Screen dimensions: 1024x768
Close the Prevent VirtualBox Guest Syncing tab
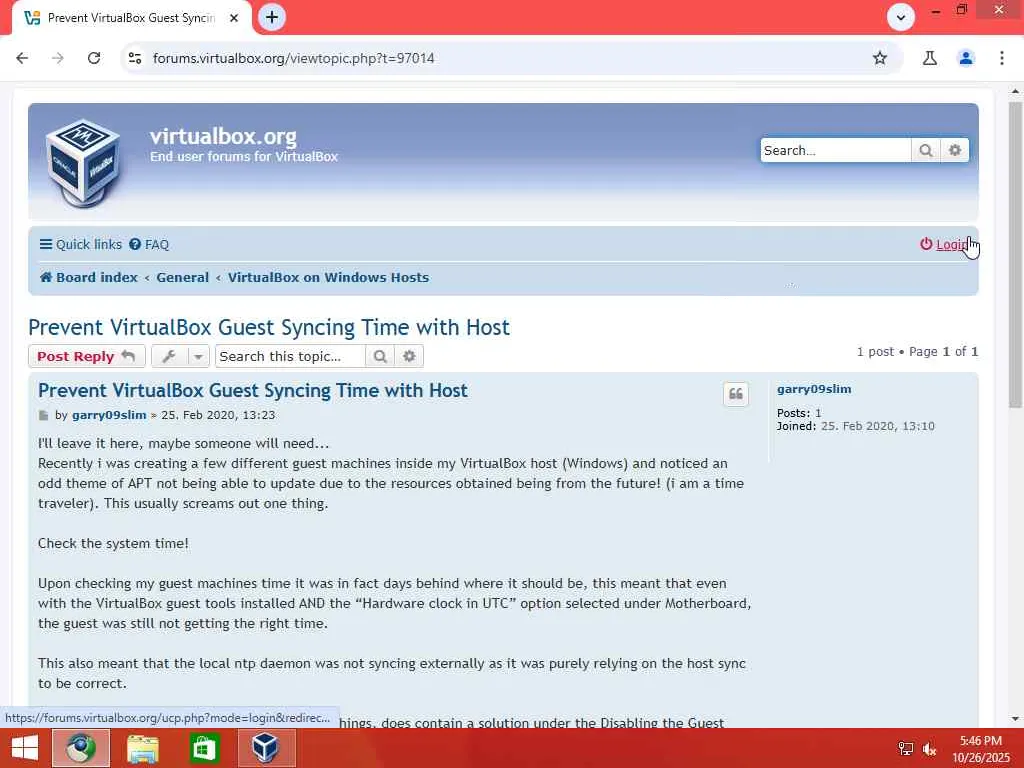234,18
